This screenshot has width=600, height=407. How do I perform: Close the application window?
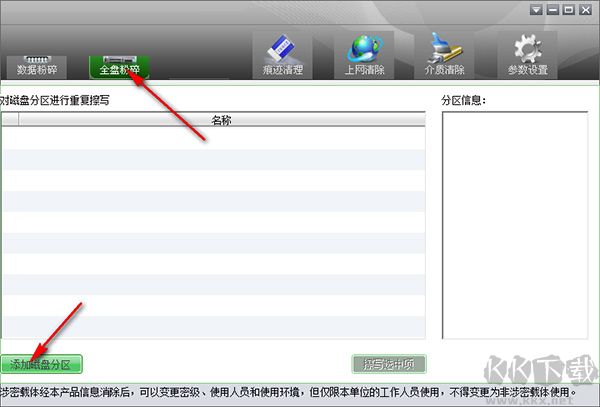tap(585, 10)
